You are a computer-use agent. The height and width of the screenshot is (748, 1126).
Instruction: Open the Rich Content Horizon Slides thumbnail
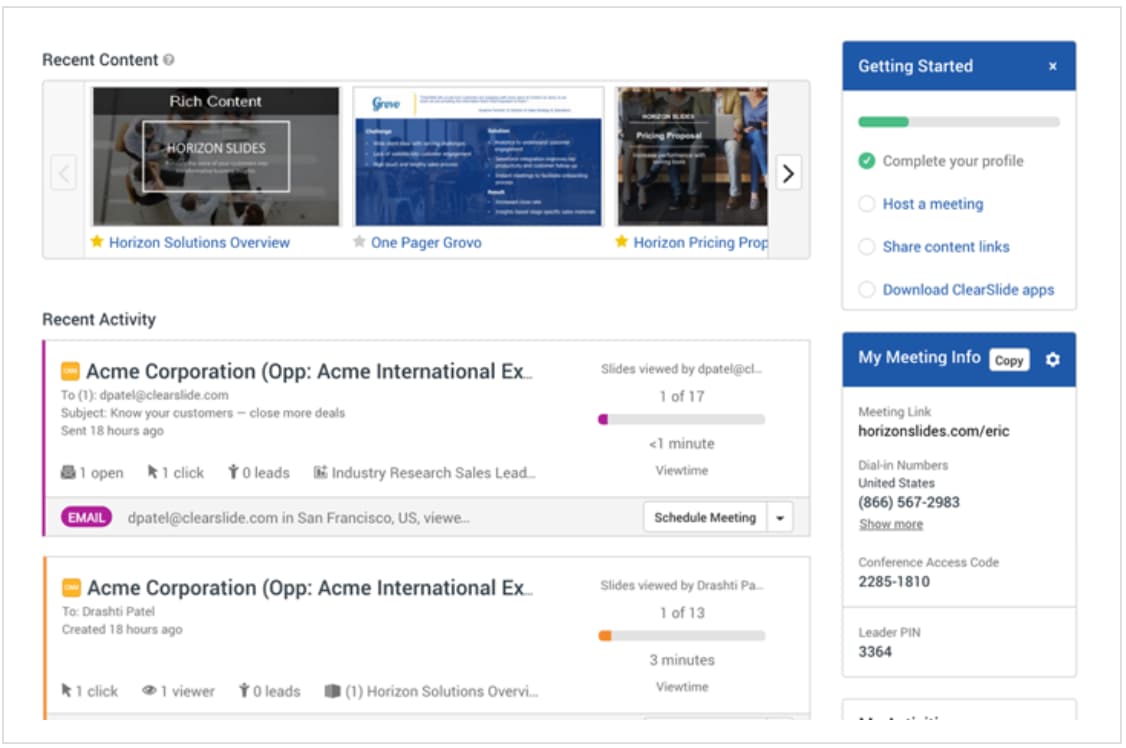point(216,156)
